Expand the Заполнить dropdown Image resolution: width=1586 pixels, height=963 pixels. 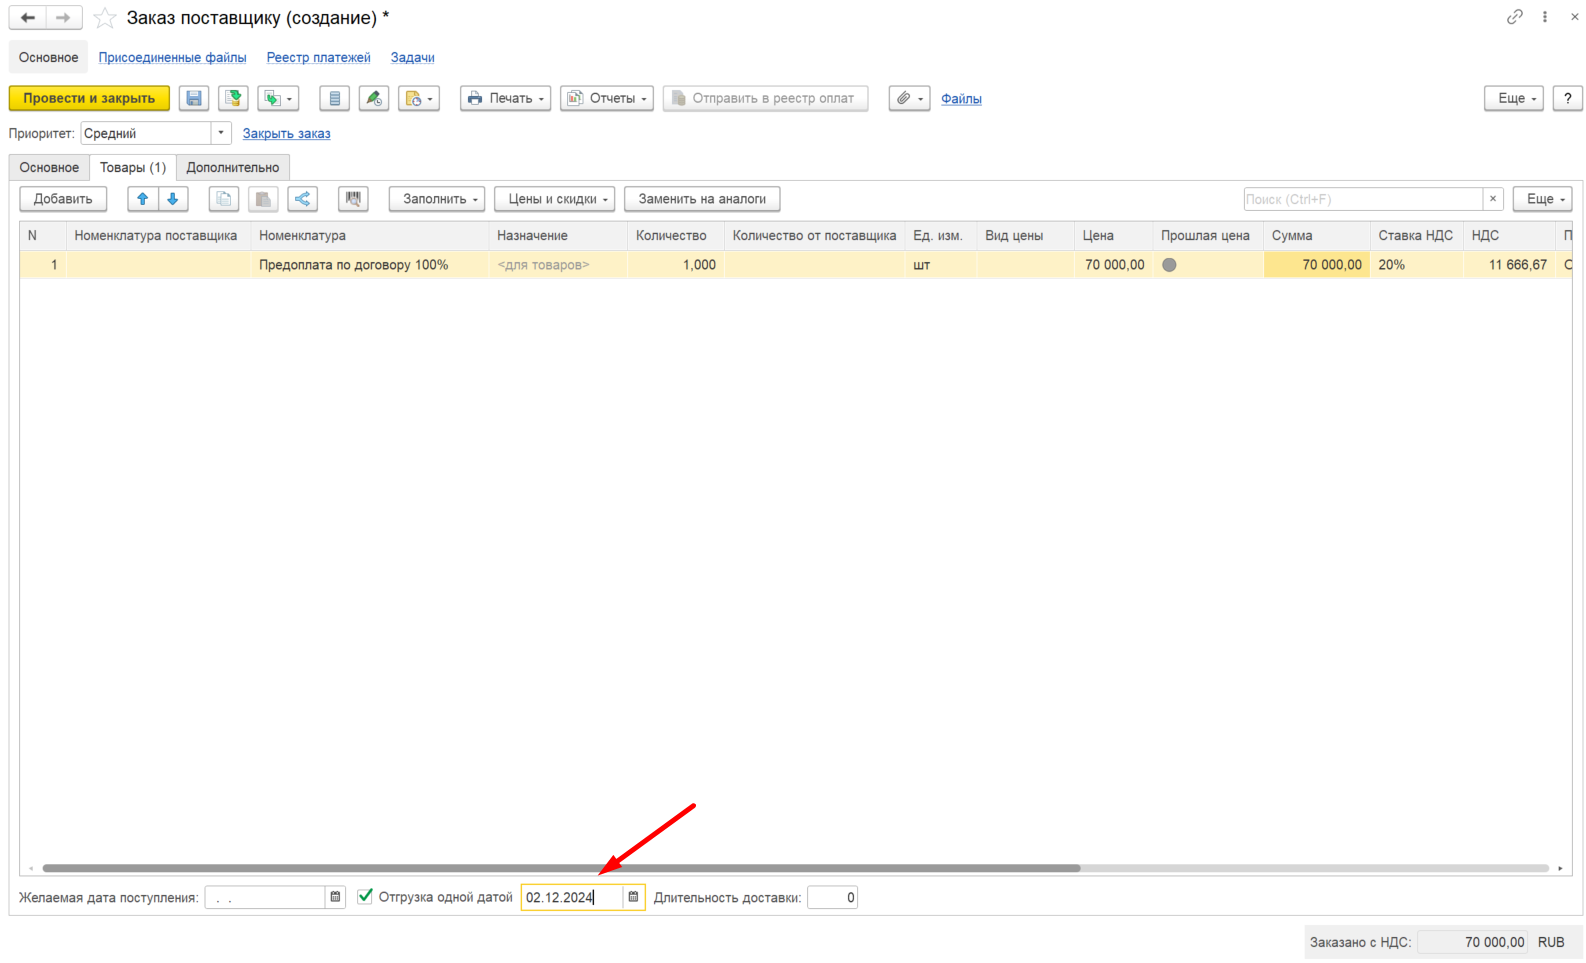(x=437, y=199)
